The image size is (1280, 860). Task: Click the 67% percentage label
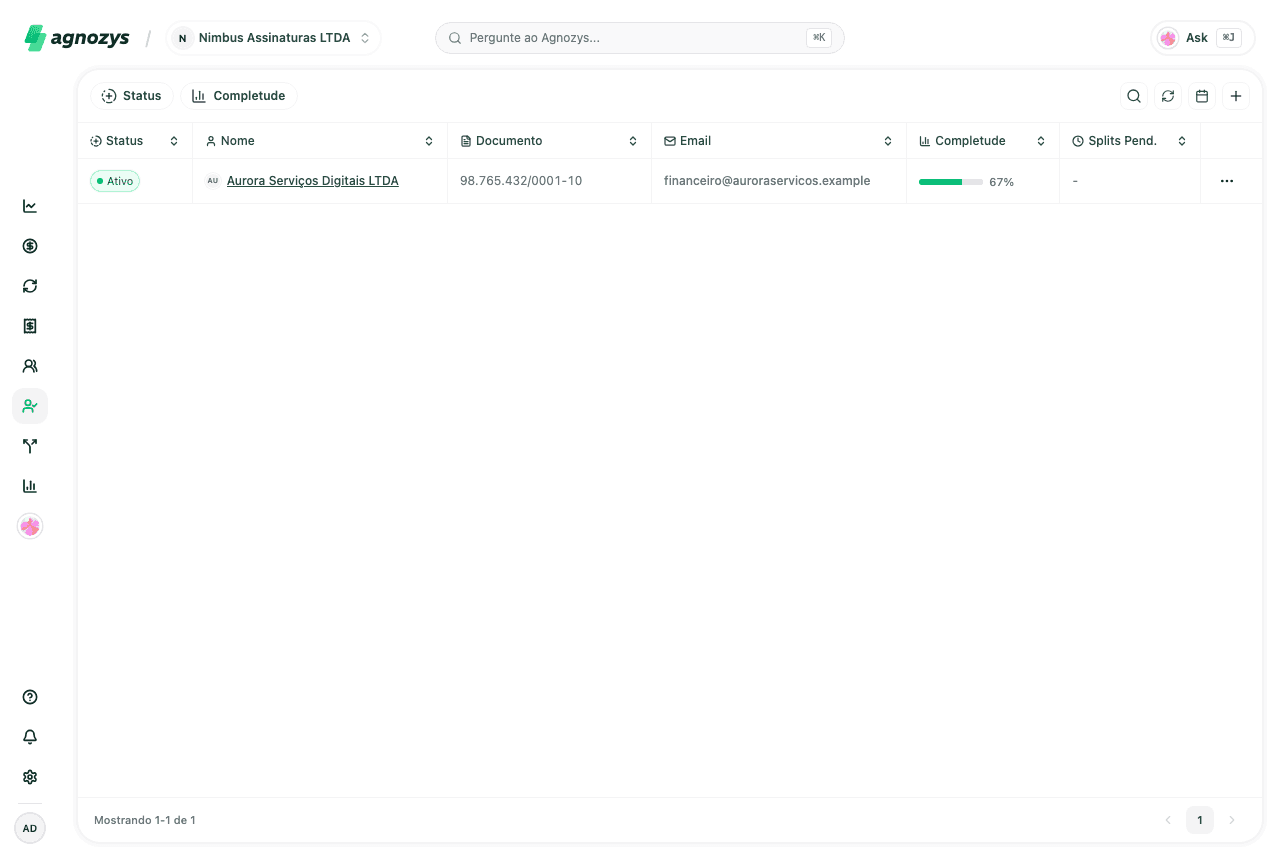pyautogui.click(x=1001, y=182)
